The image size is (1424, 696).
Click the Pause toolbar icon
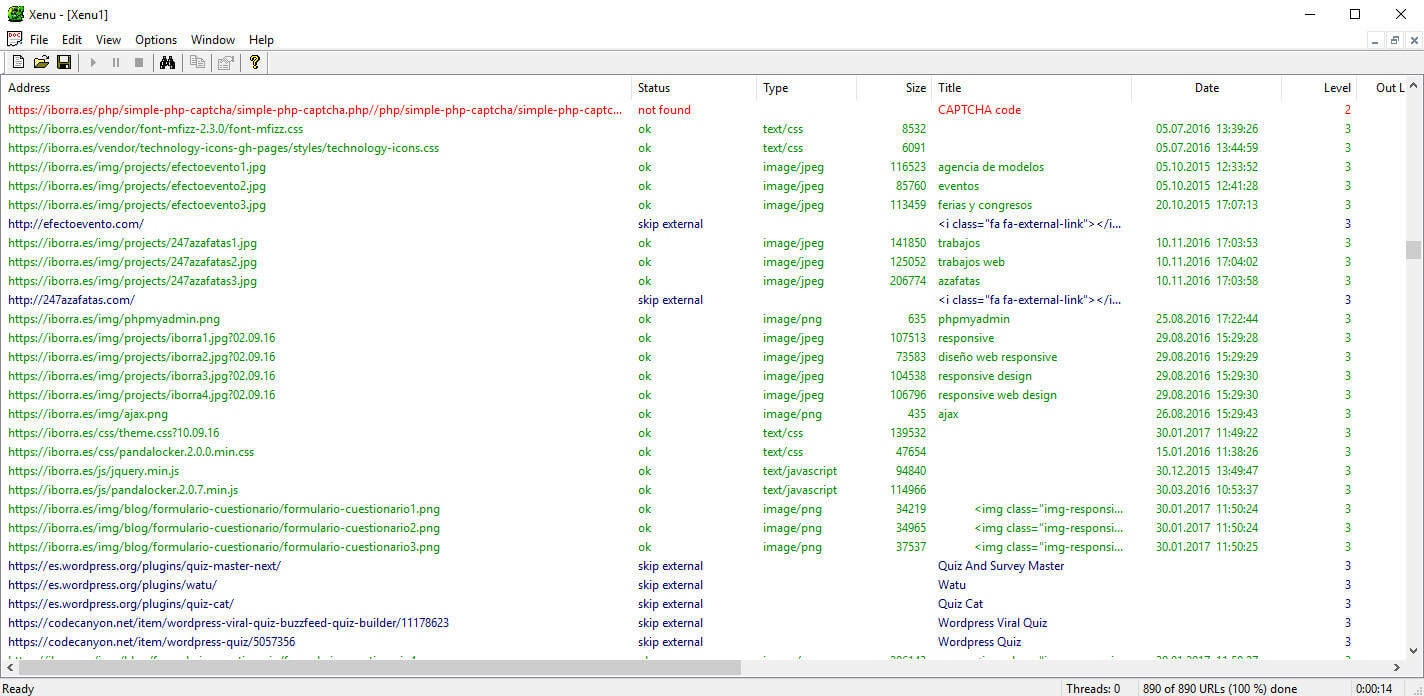click(116, 62)
